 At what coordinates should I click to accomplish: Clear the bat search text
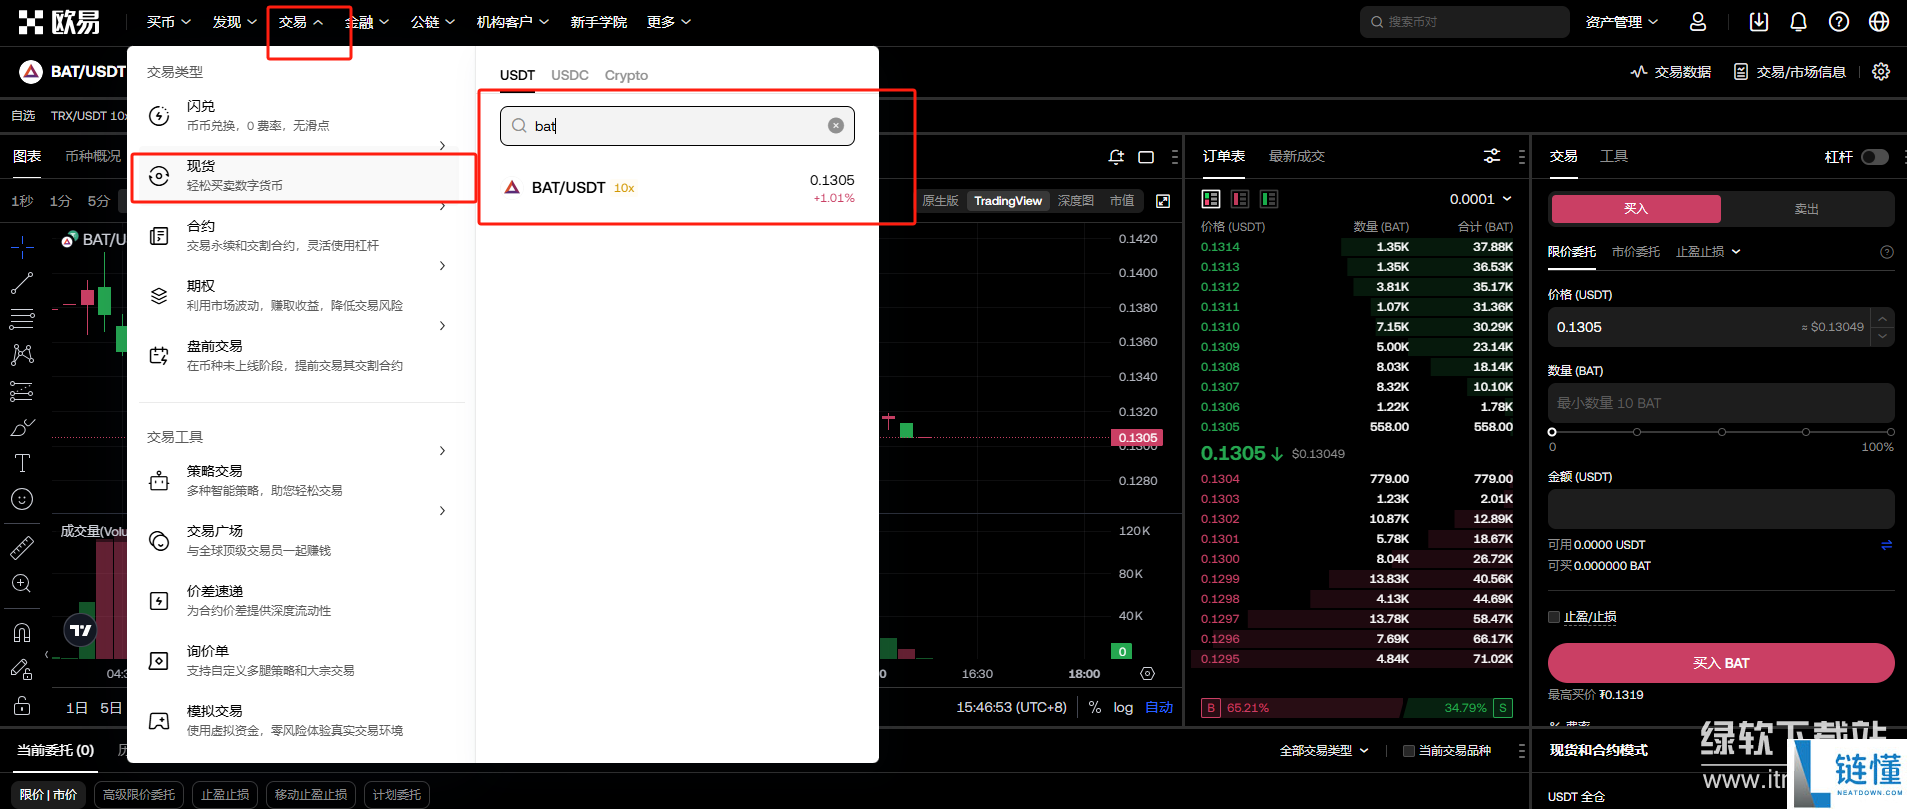(x=836, y=125)
